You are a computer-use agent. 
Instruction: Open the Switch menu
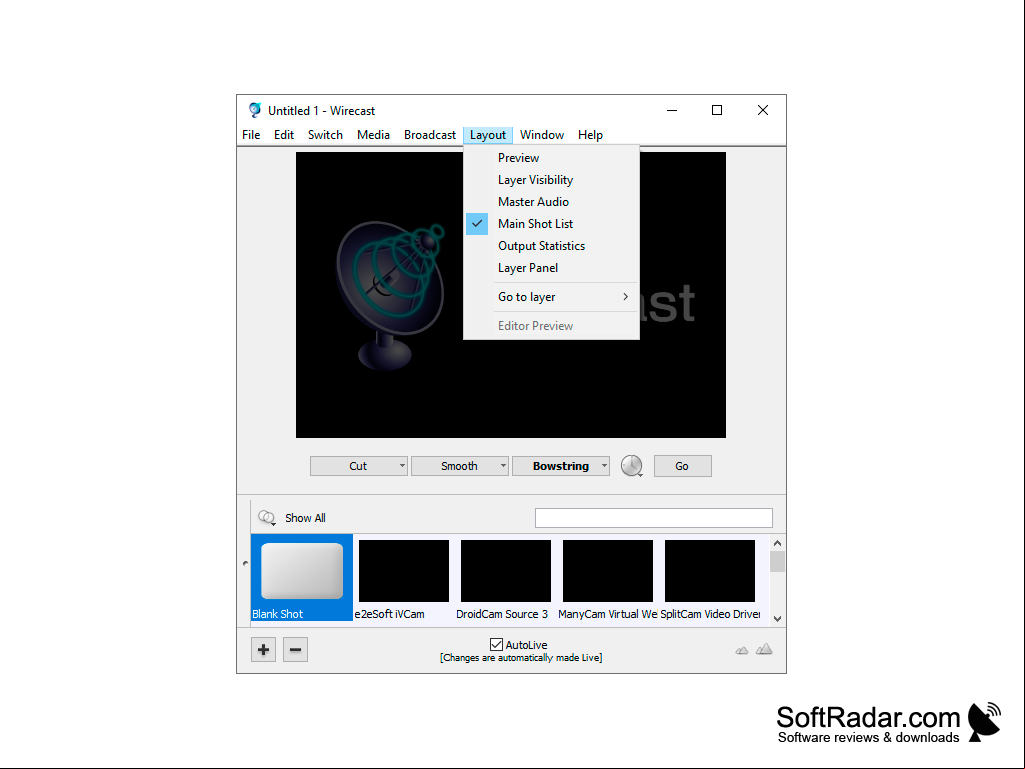tap(326, 135)
